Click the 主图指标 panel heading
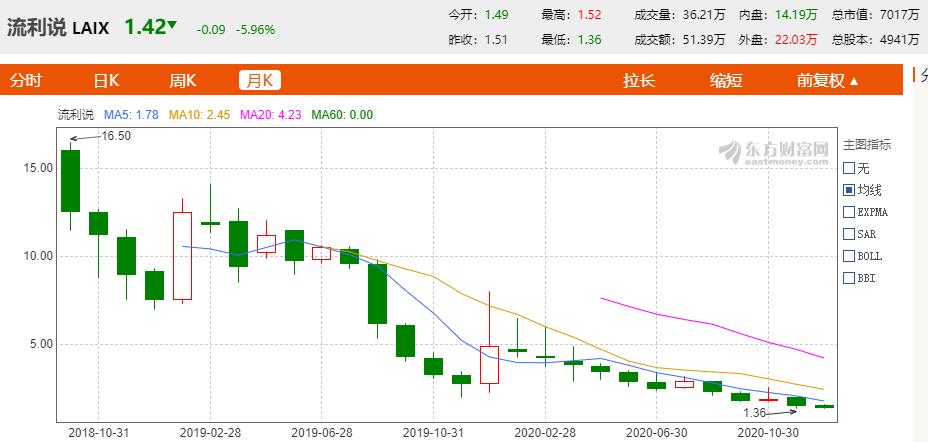 866,145
